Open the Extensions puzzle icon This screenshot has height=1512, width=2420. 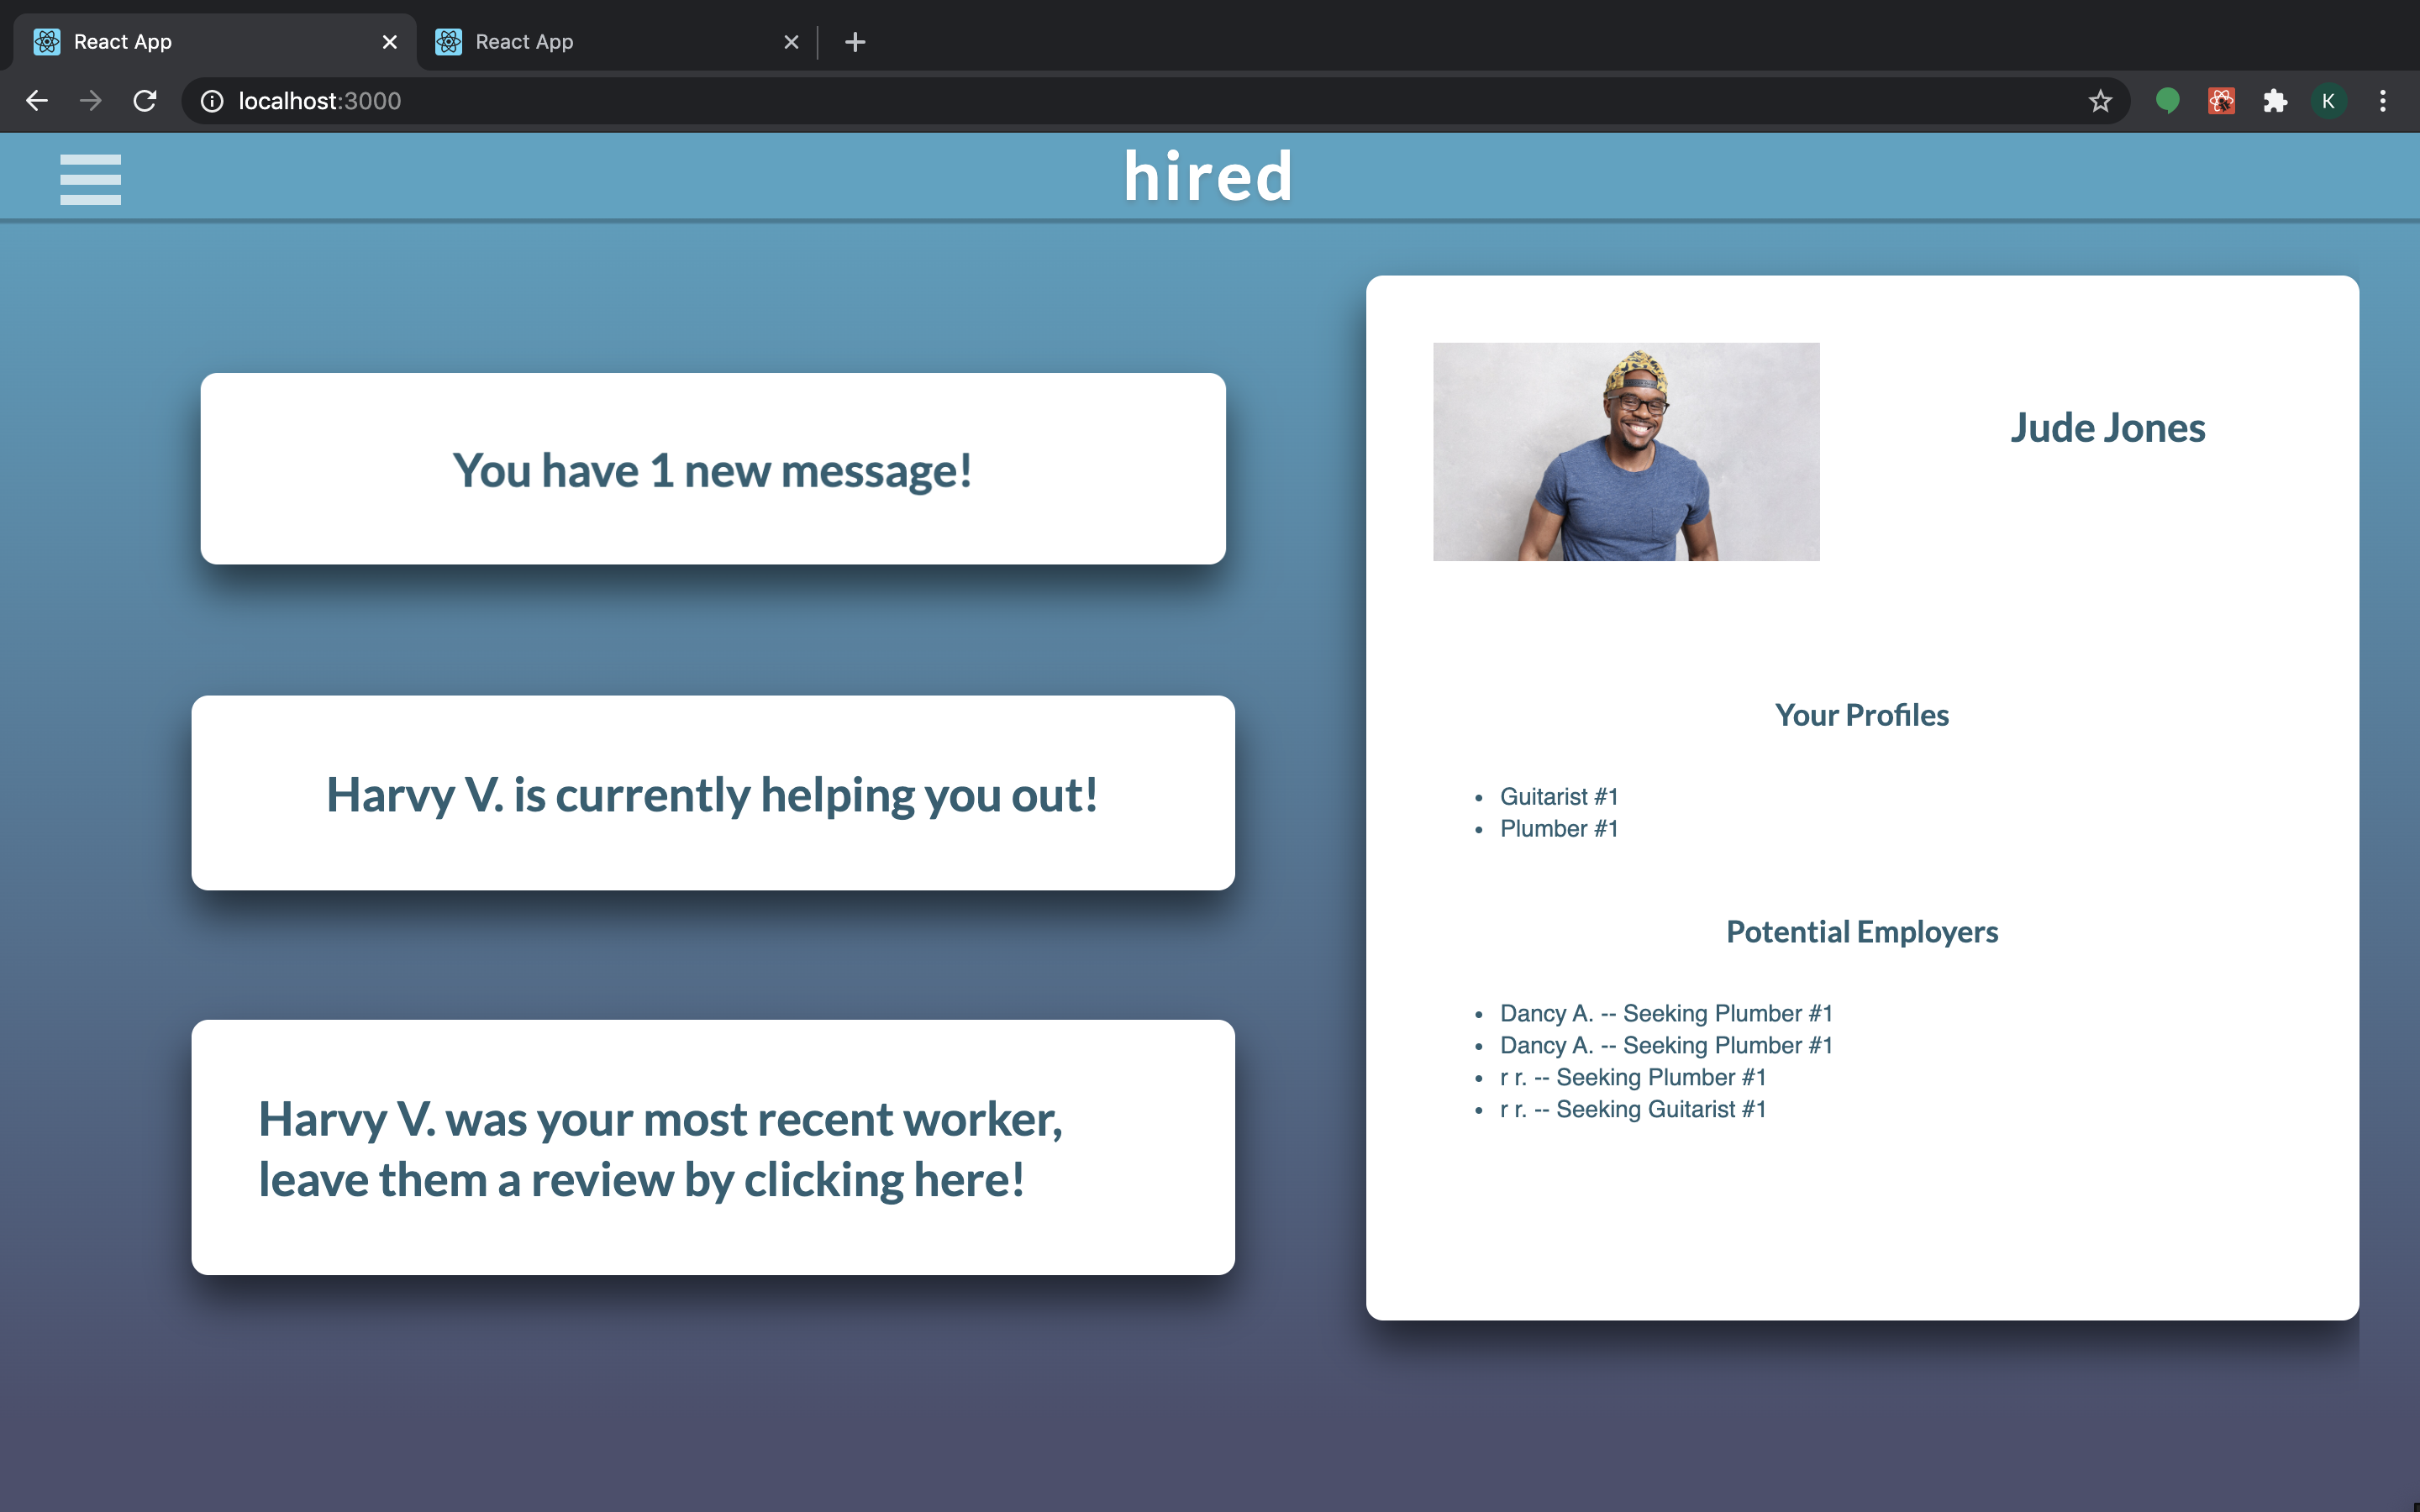pyautogui.click(x=2275, y=101)
